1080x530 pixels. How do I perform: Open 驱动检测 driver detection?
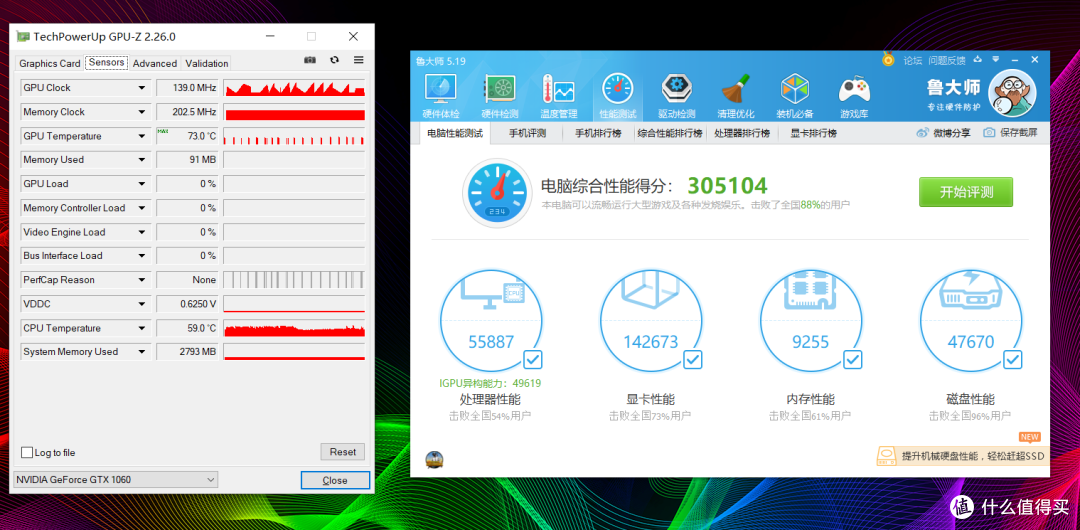pos(676,96)
